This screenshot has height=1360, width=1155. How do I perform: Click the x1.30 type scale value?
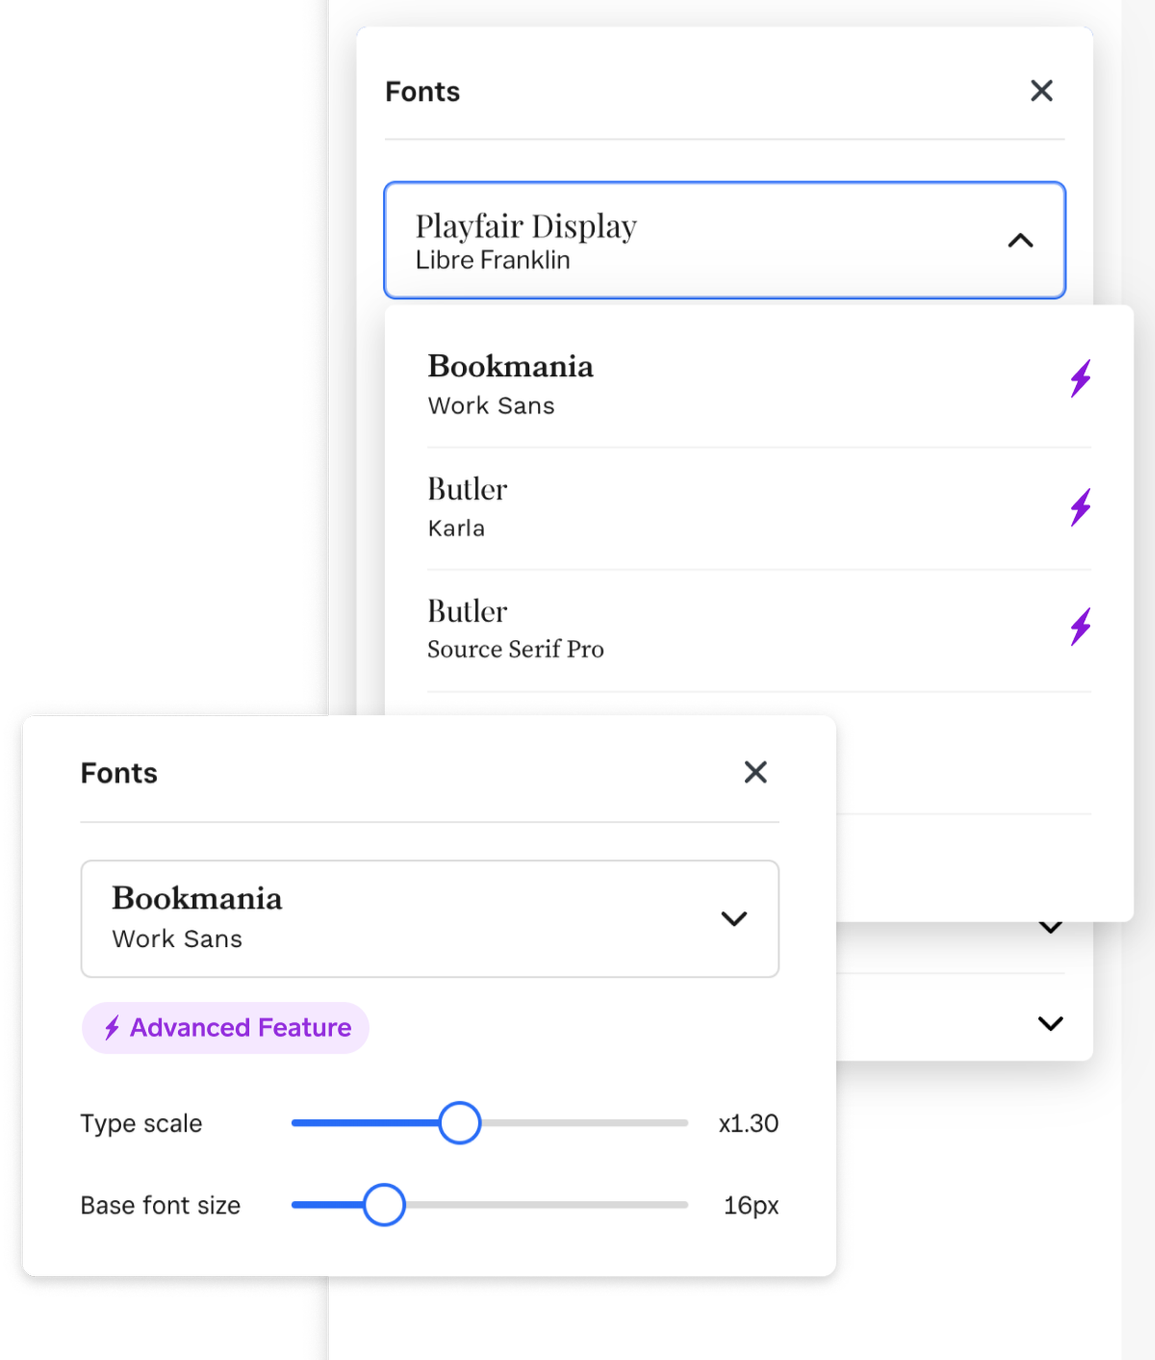748,1124
